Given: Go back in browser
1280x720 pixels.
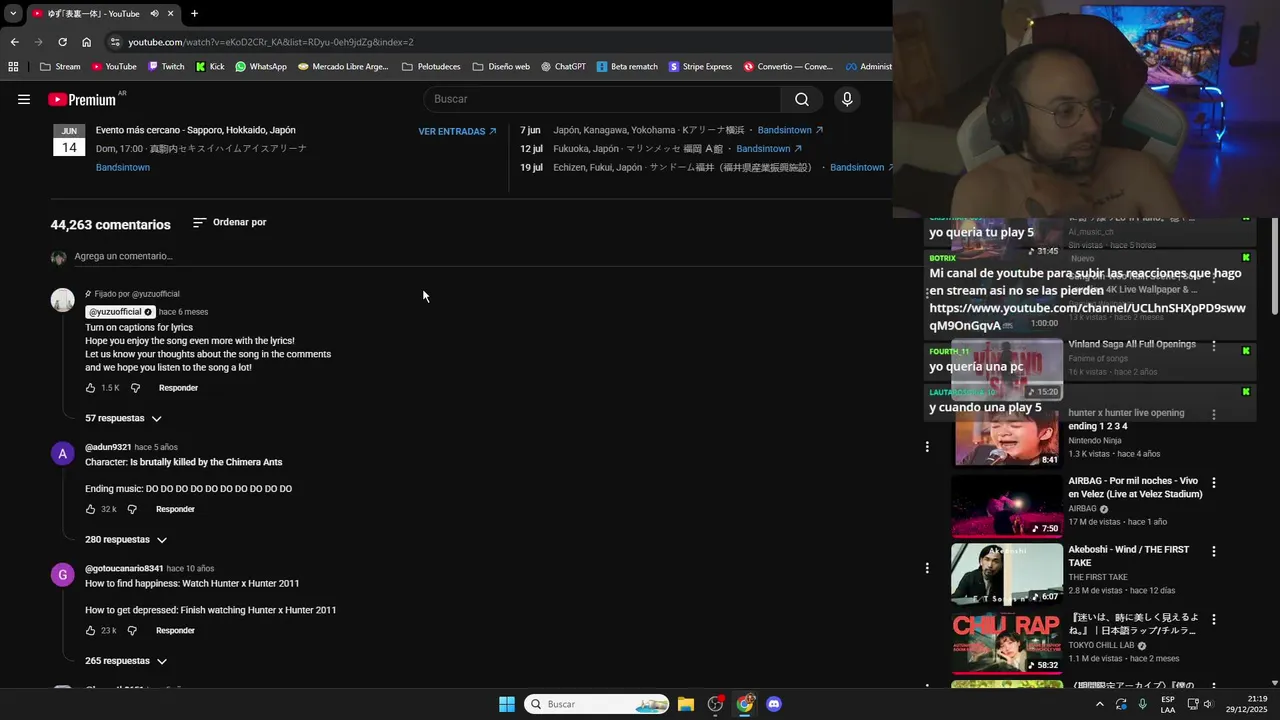Looking at the screenshot, I should pos(14,42).
